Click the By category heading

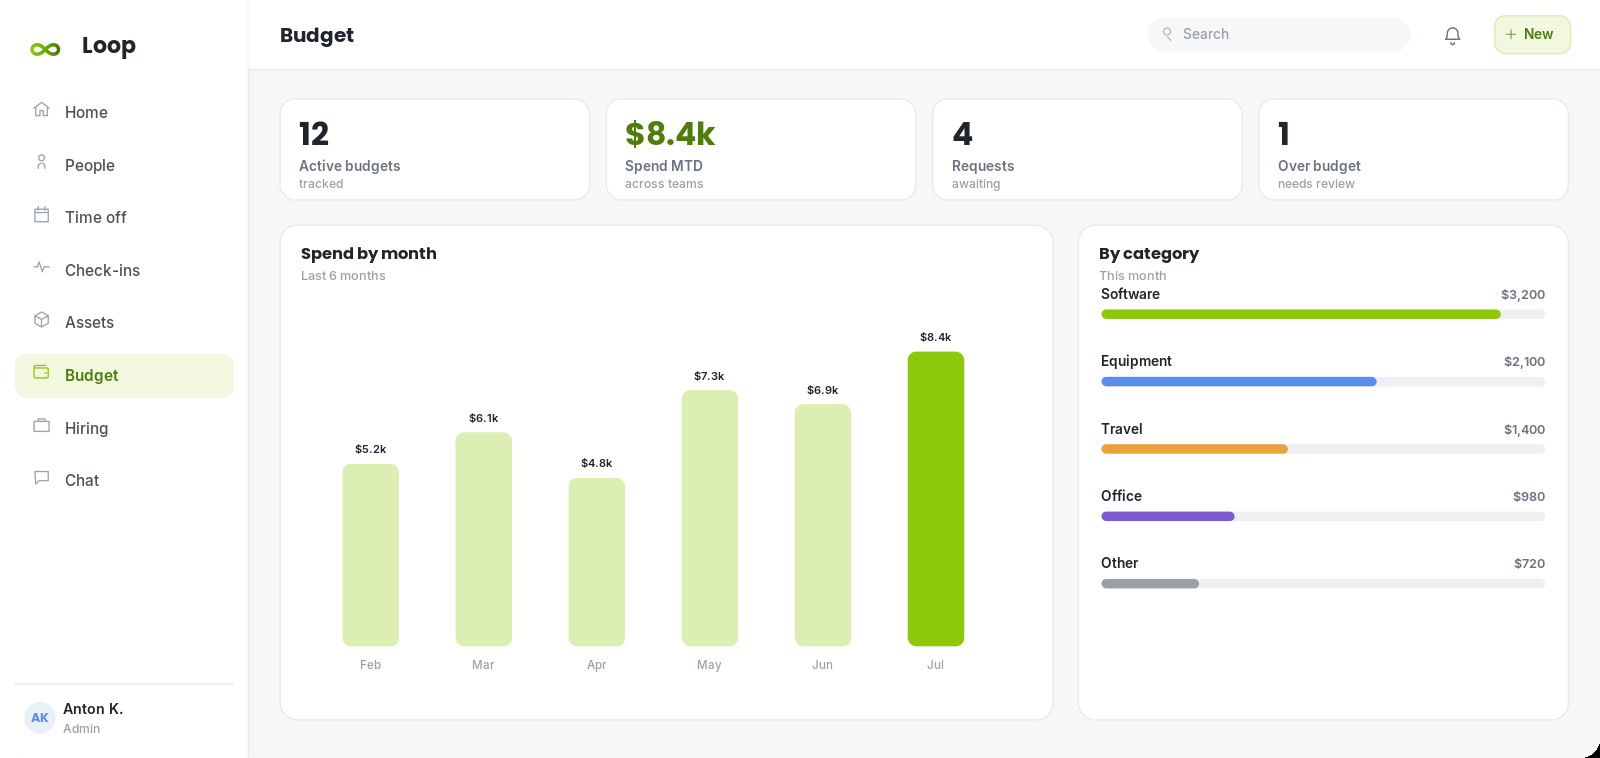click(x=1148, y=254)
